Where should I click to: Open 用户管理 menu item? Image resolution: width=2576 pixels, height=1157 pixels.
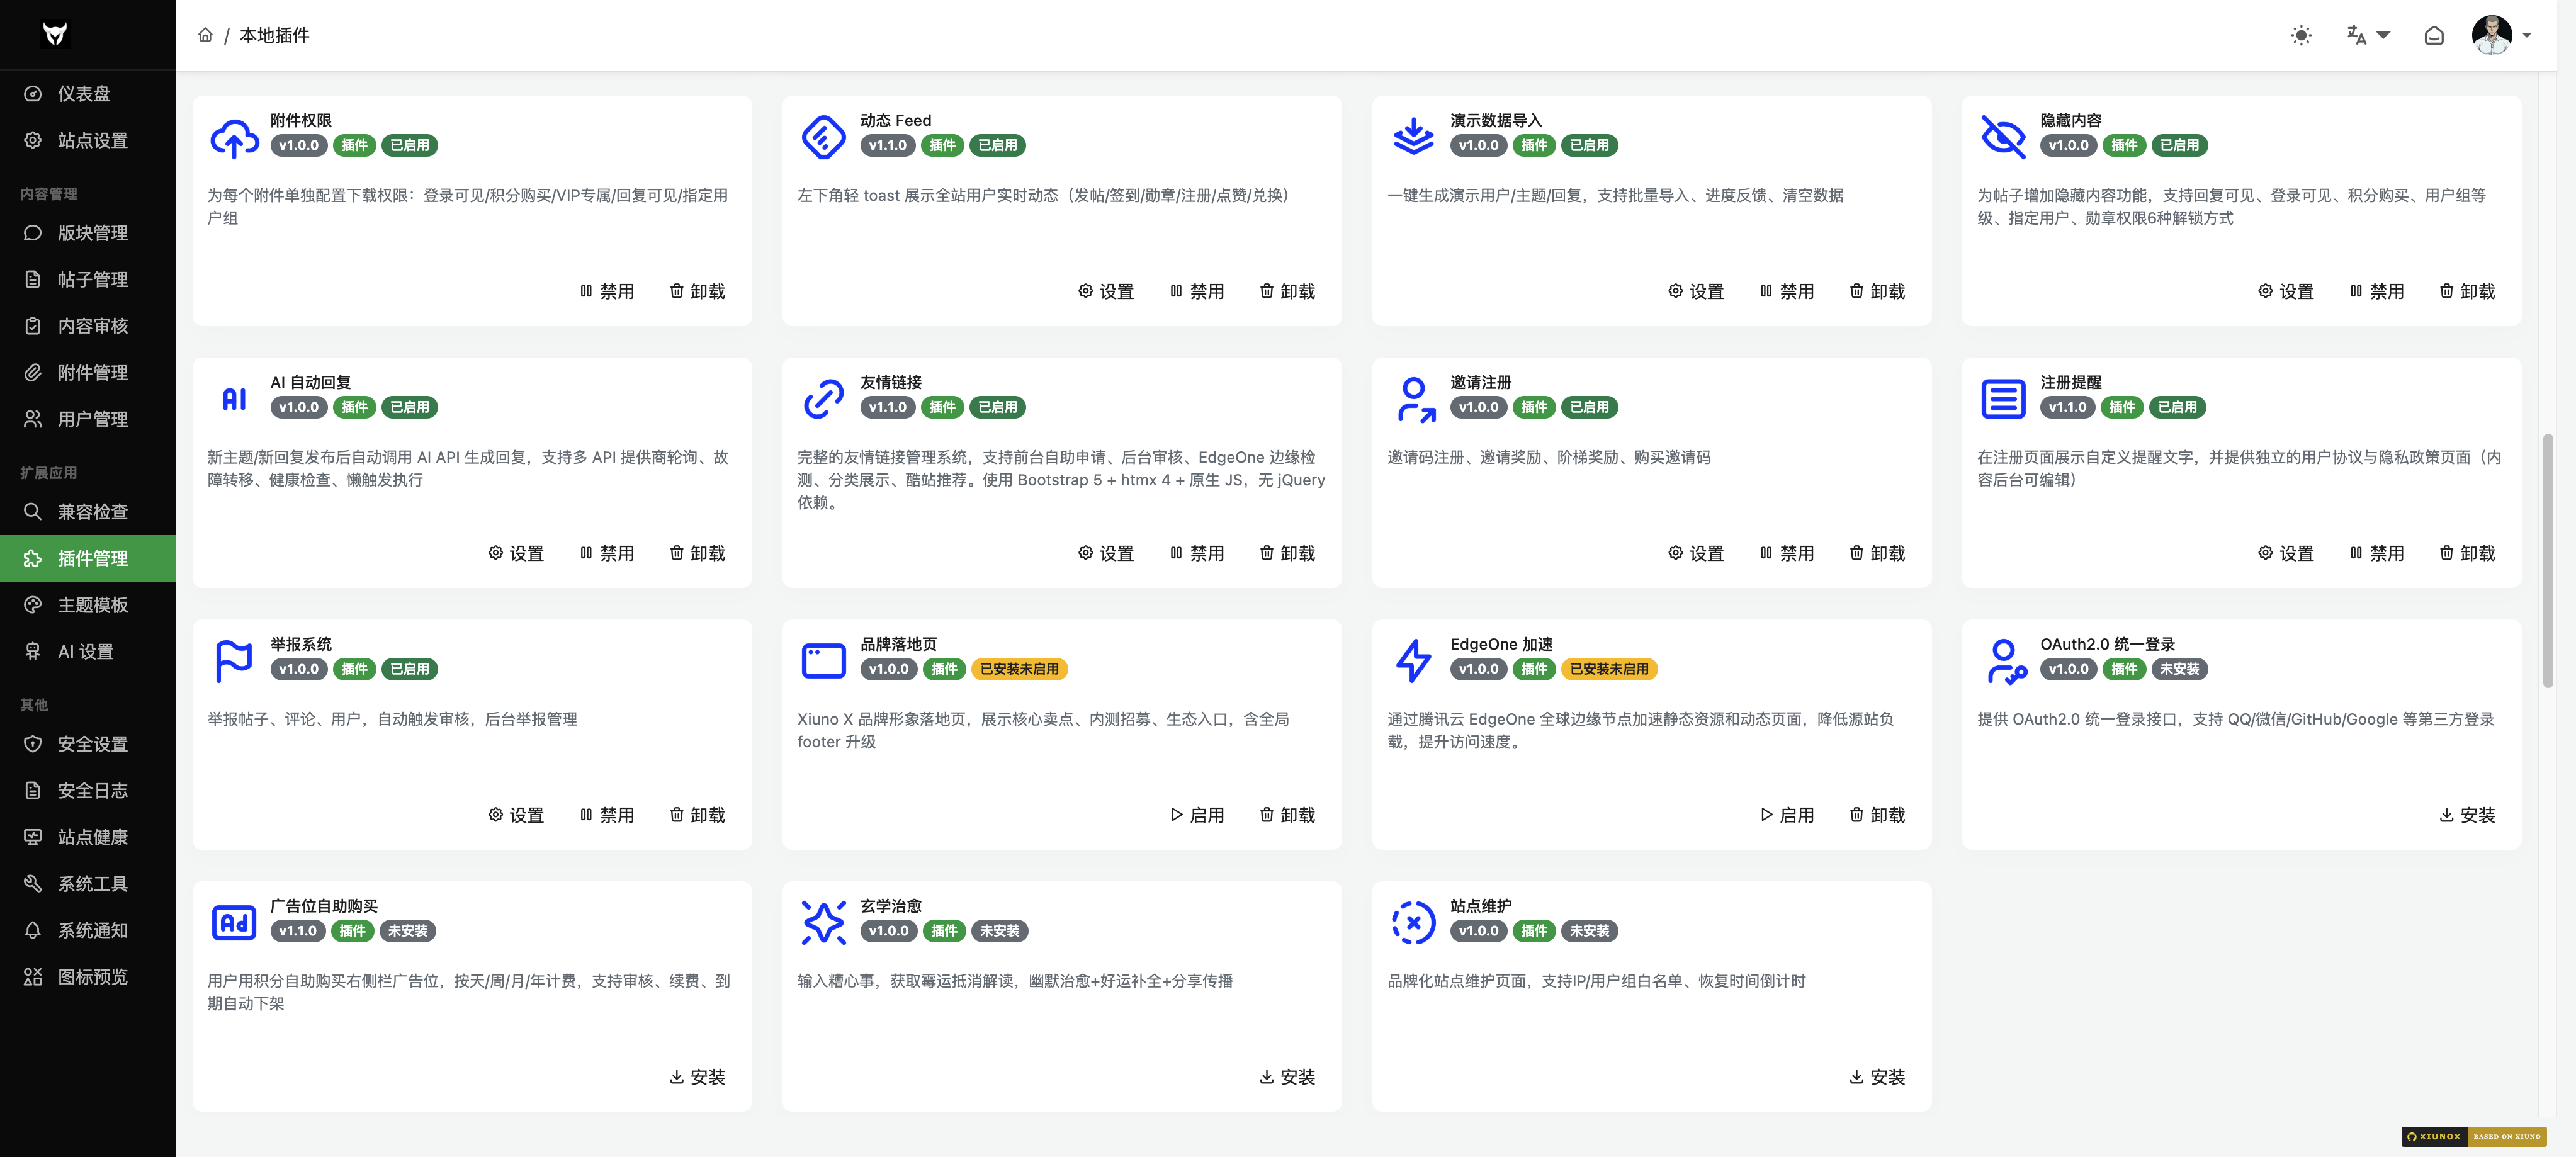(x=88, y=419)
